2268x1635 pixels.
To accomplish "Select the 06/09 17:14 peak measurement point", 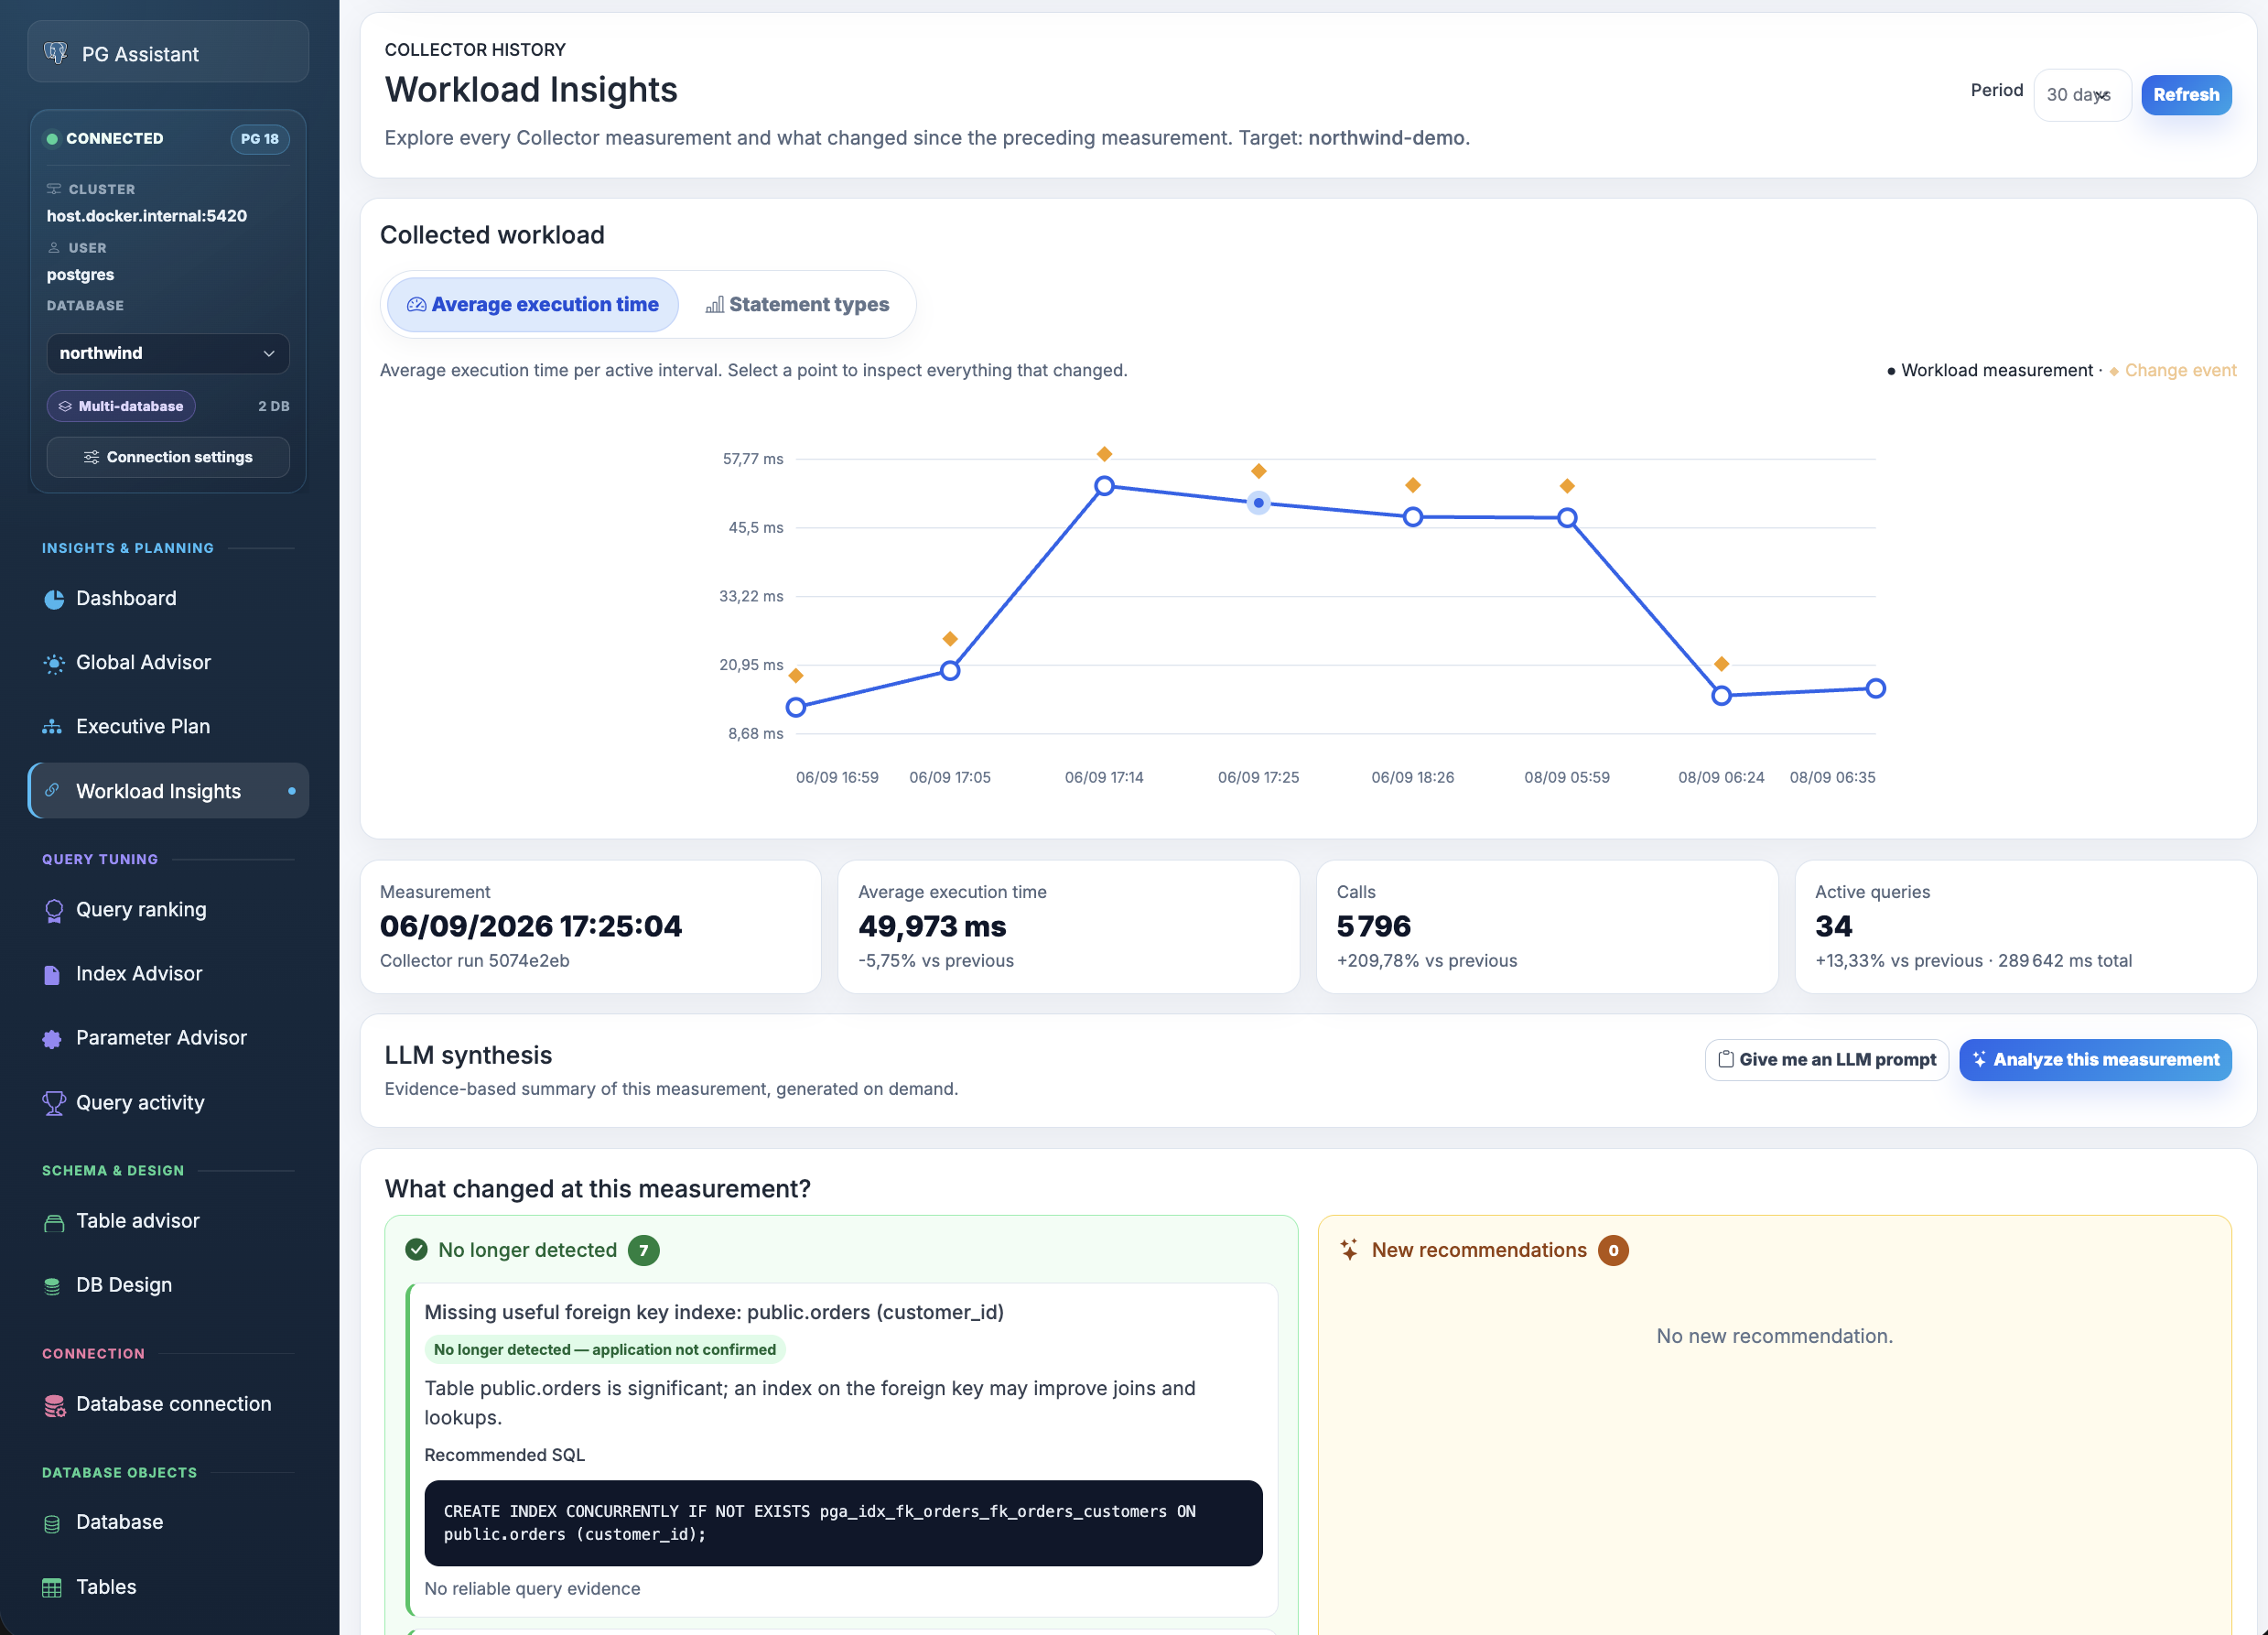I will 1104,486.
